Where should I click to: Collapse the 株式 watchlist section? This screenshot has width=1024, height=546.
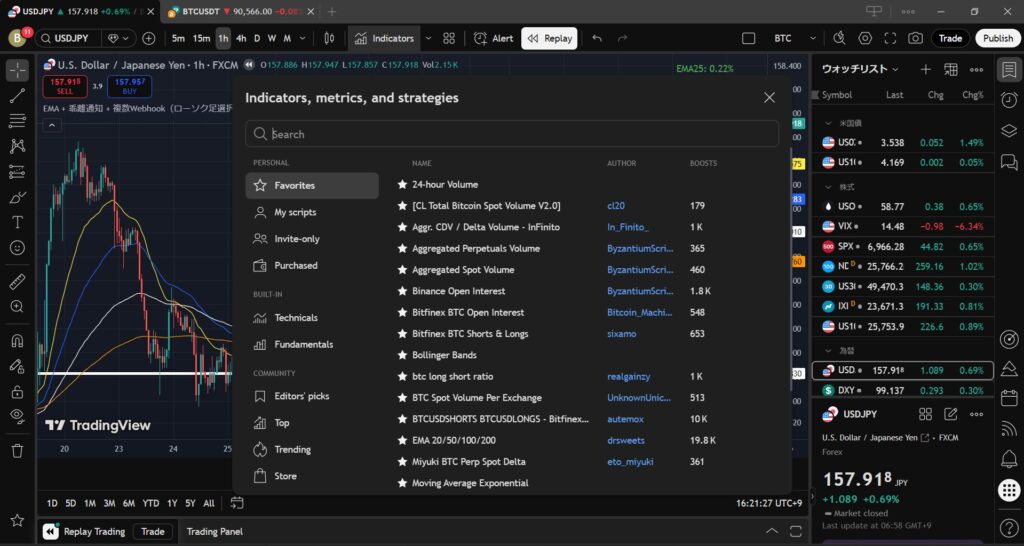[x=828, y=187]
